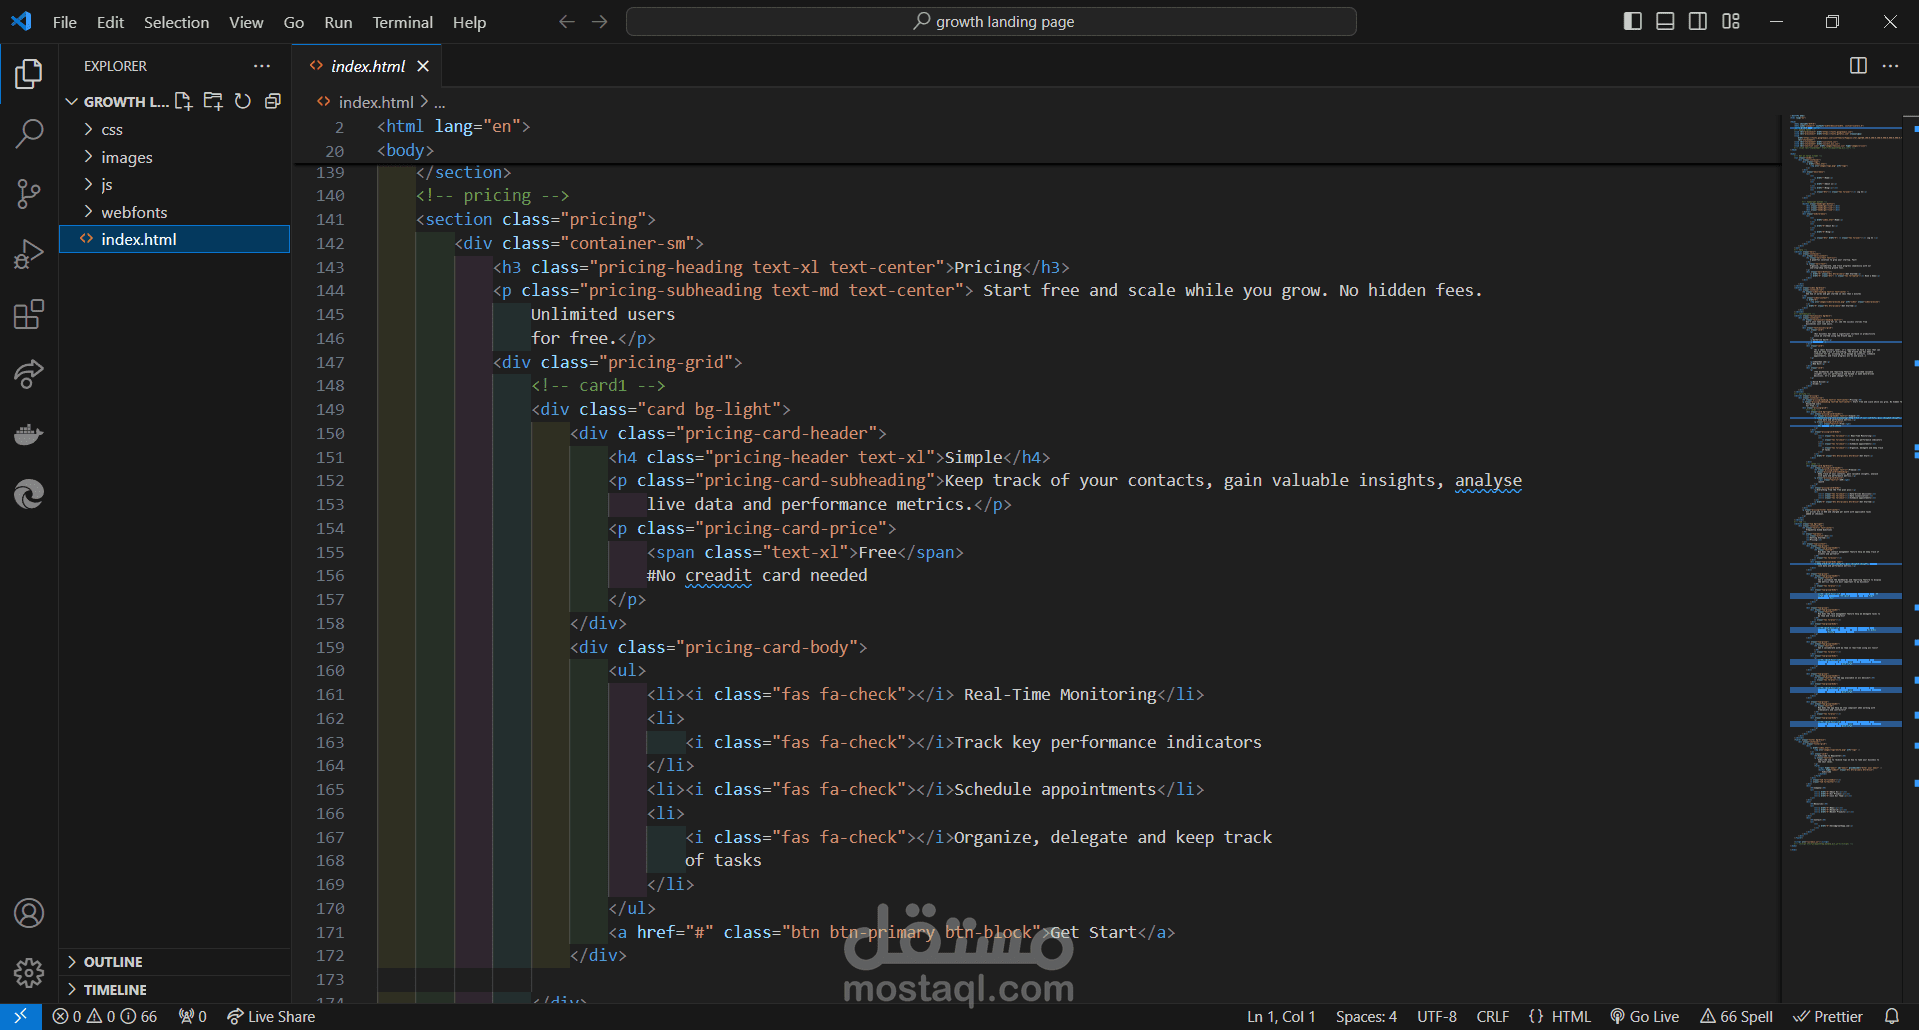Click the ports forwarded status item
Screen dimensions: 1919x1030
(192, 1016)
